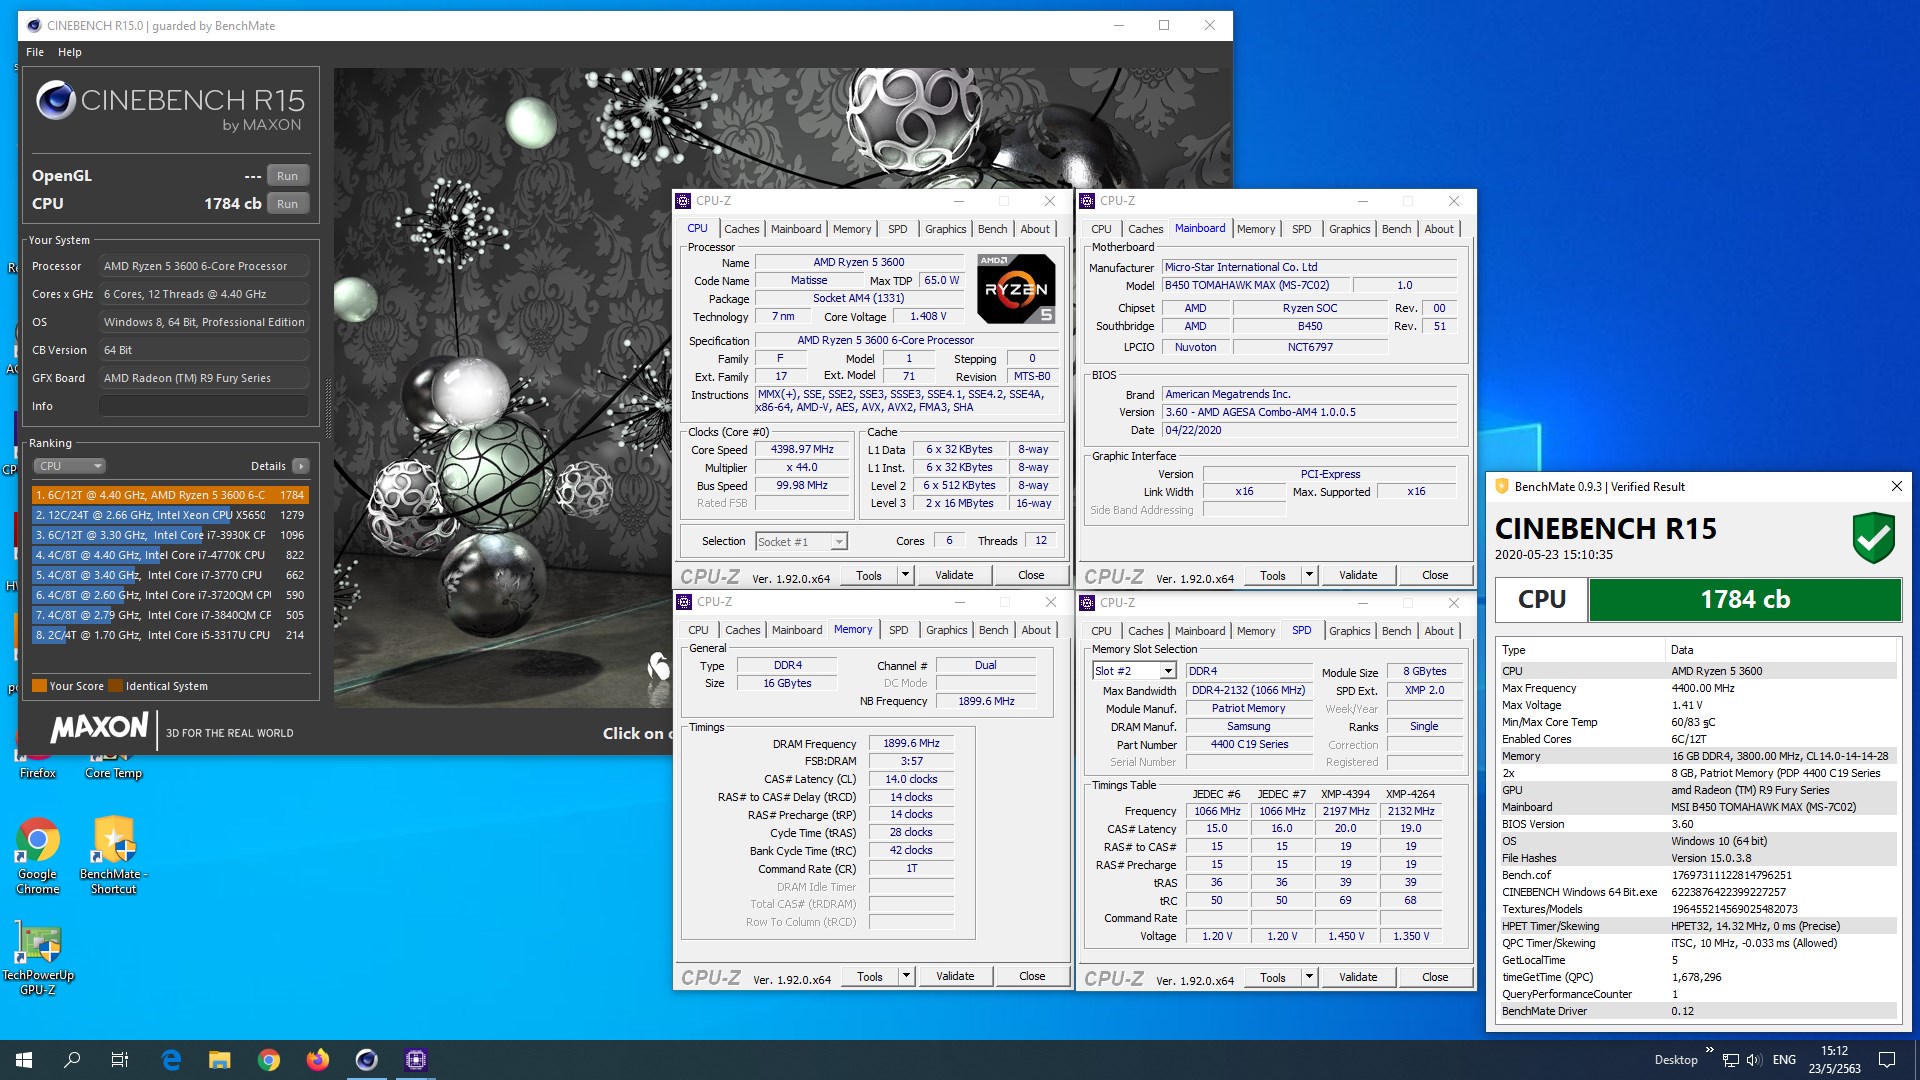The width and height of the screenshot is (1920, 1080).
Task: Open Task View on taskbar
Action: [x=120, y=1060]
